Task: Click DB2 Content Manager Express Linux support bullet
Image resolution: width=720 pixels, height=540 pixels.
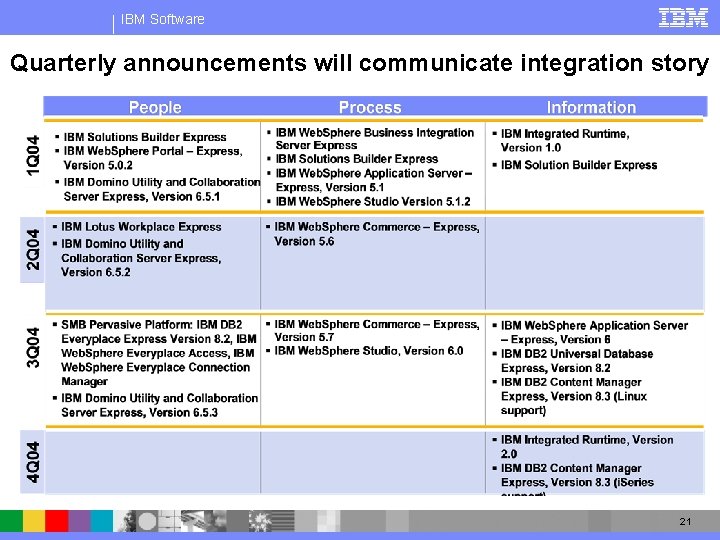Action: (x=574, y=396)
